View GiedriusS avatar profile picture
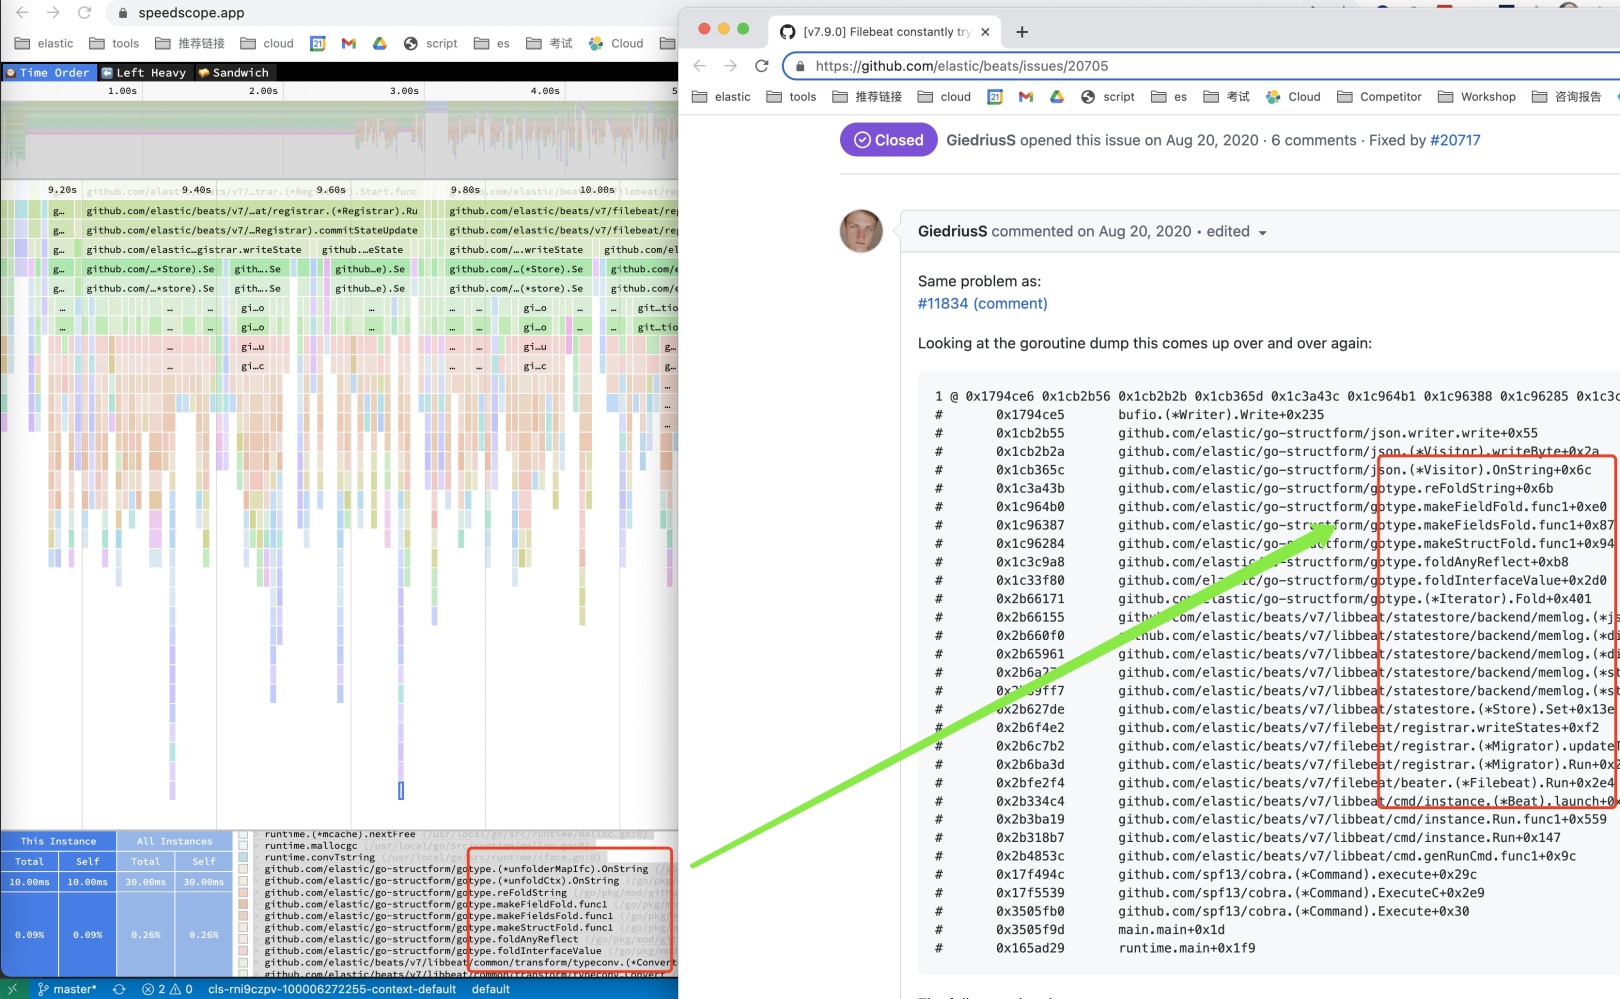1620x999 pixels. (861, 231)
